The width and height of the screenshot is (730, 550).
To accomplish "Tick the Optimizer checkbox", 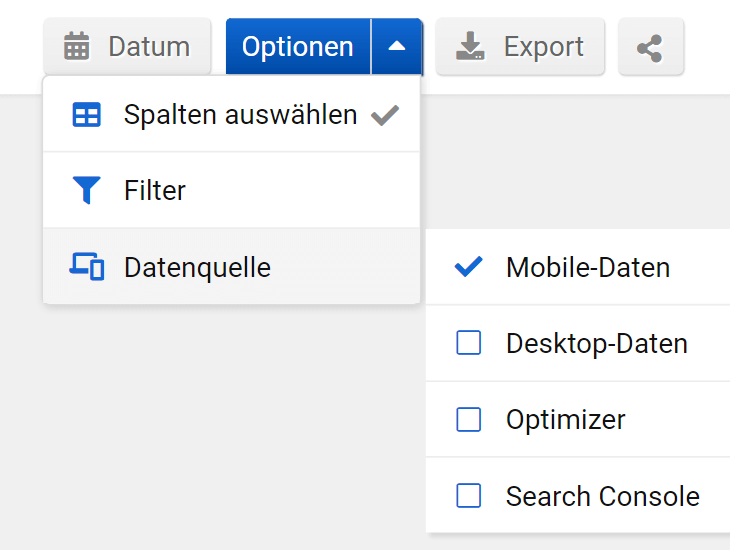I will (468, 419).
